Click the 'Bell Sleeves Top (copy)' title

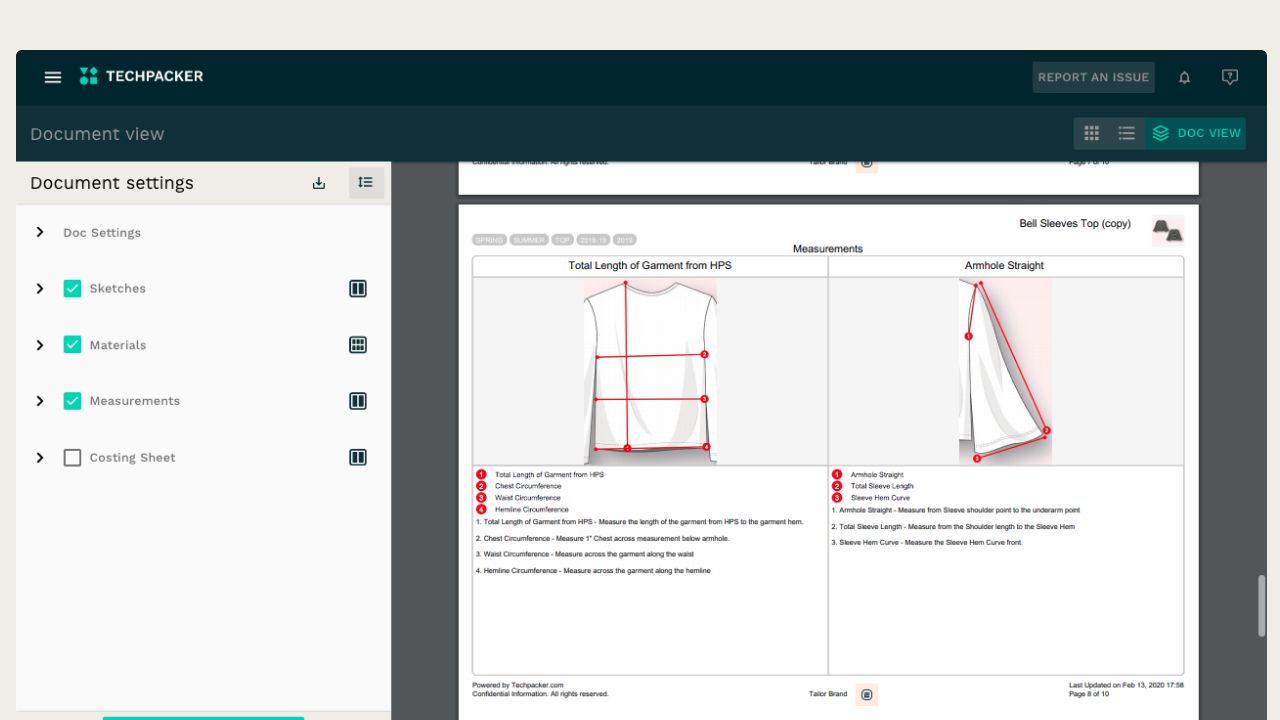pyautogui.click(x=1075, y=224)
